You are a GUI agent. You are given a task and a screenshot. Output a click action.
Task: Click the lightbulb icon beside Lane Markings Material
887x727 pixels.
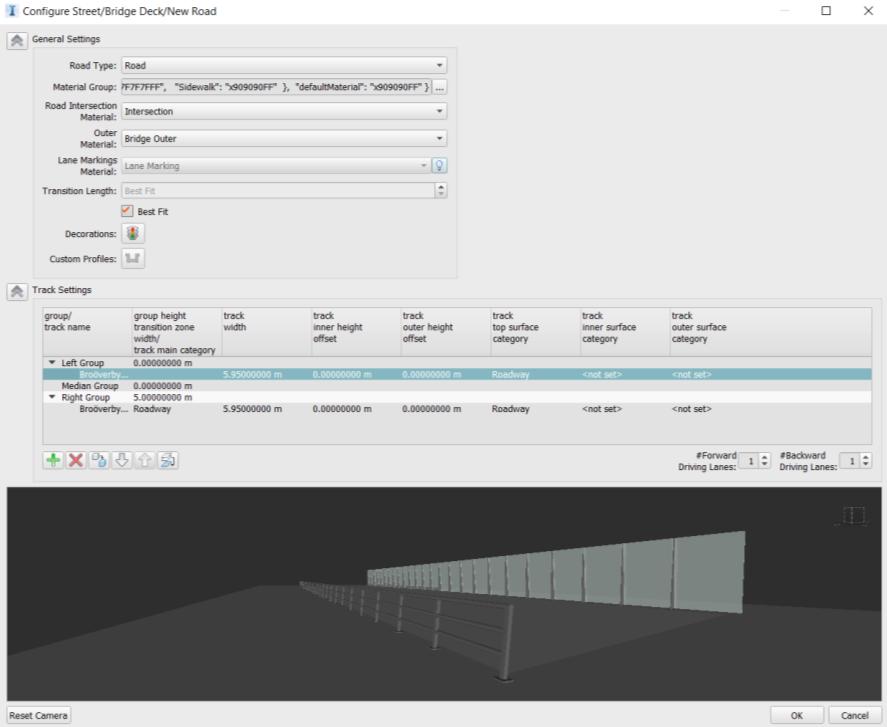[x=439, y=166]
